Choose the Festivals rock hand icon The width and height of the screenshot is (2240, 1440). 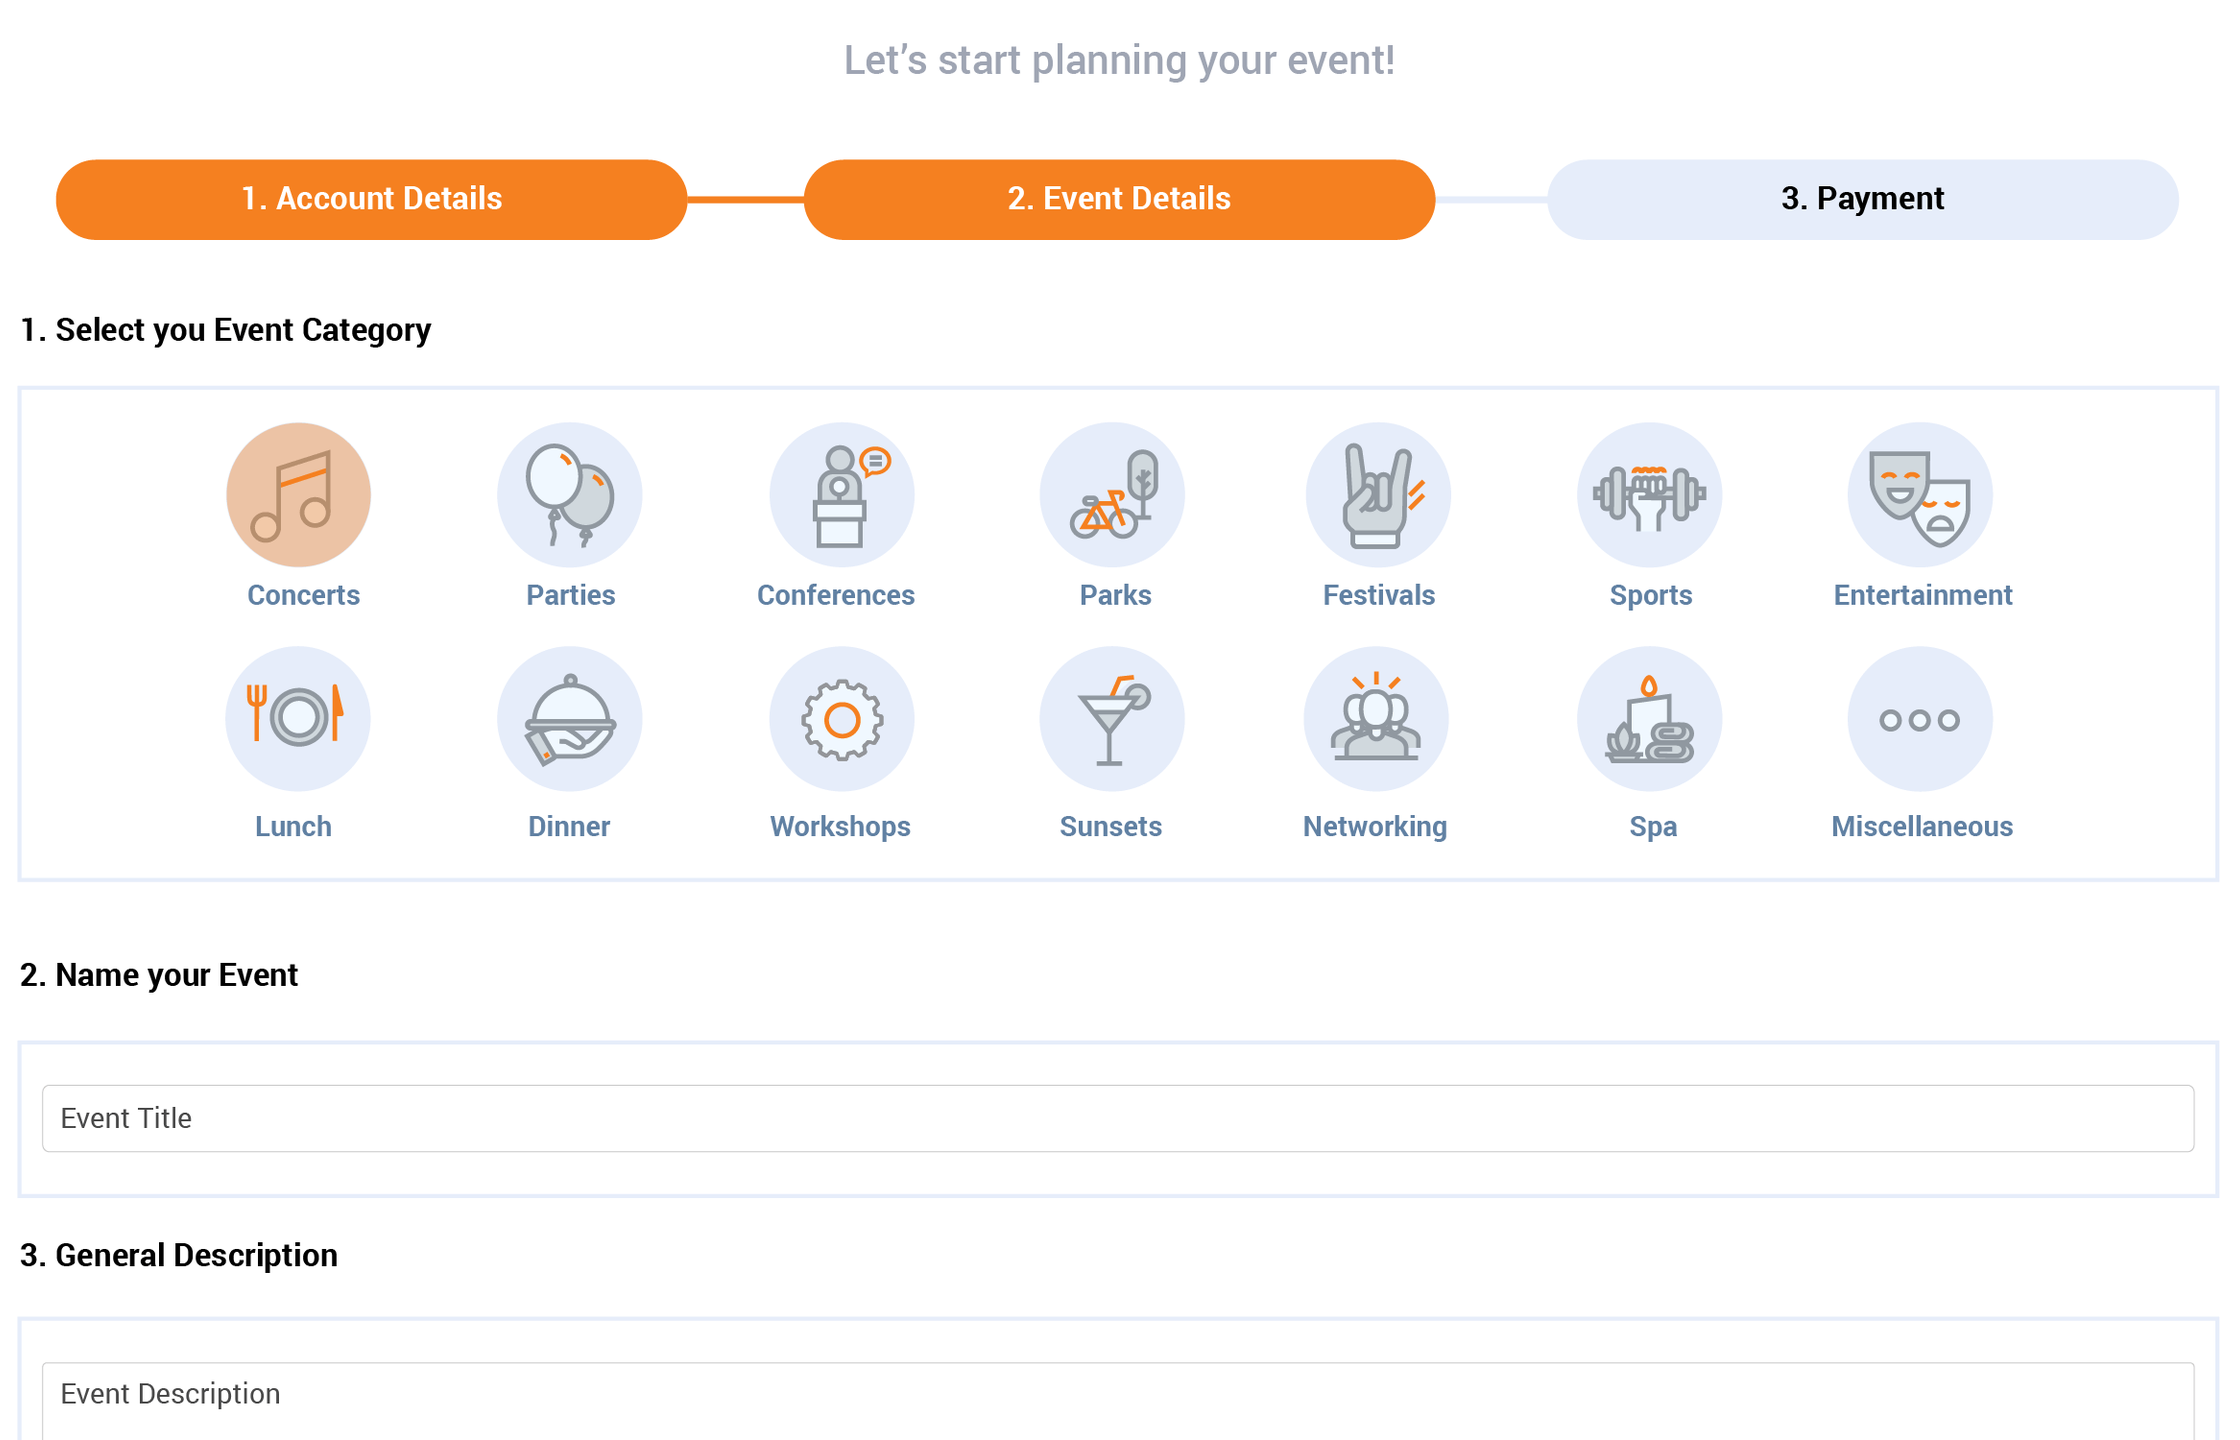[1378, 495]
